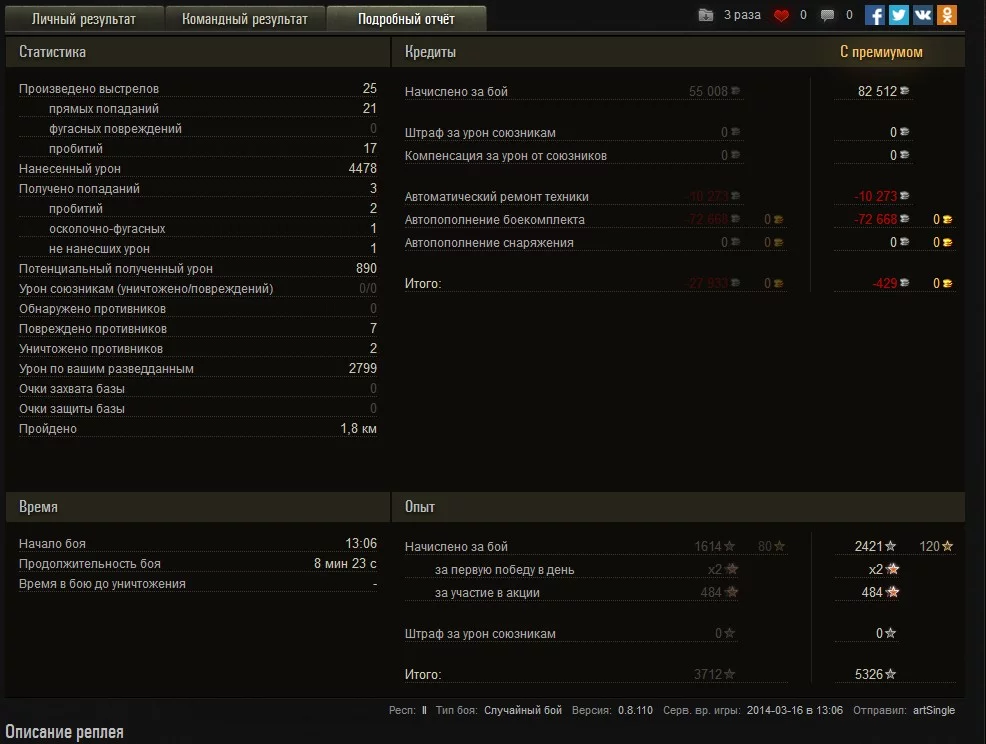
Task: Click 'Пройдено' distance value 1,8 км
Action: (358, 429)
